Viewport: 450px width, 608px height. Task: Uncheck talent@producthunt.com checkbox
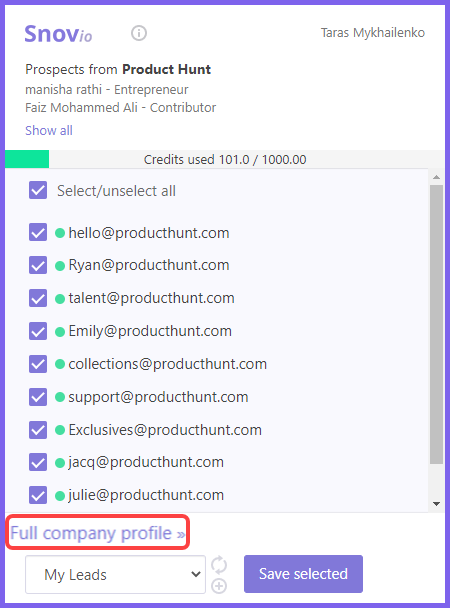(38, 298)
